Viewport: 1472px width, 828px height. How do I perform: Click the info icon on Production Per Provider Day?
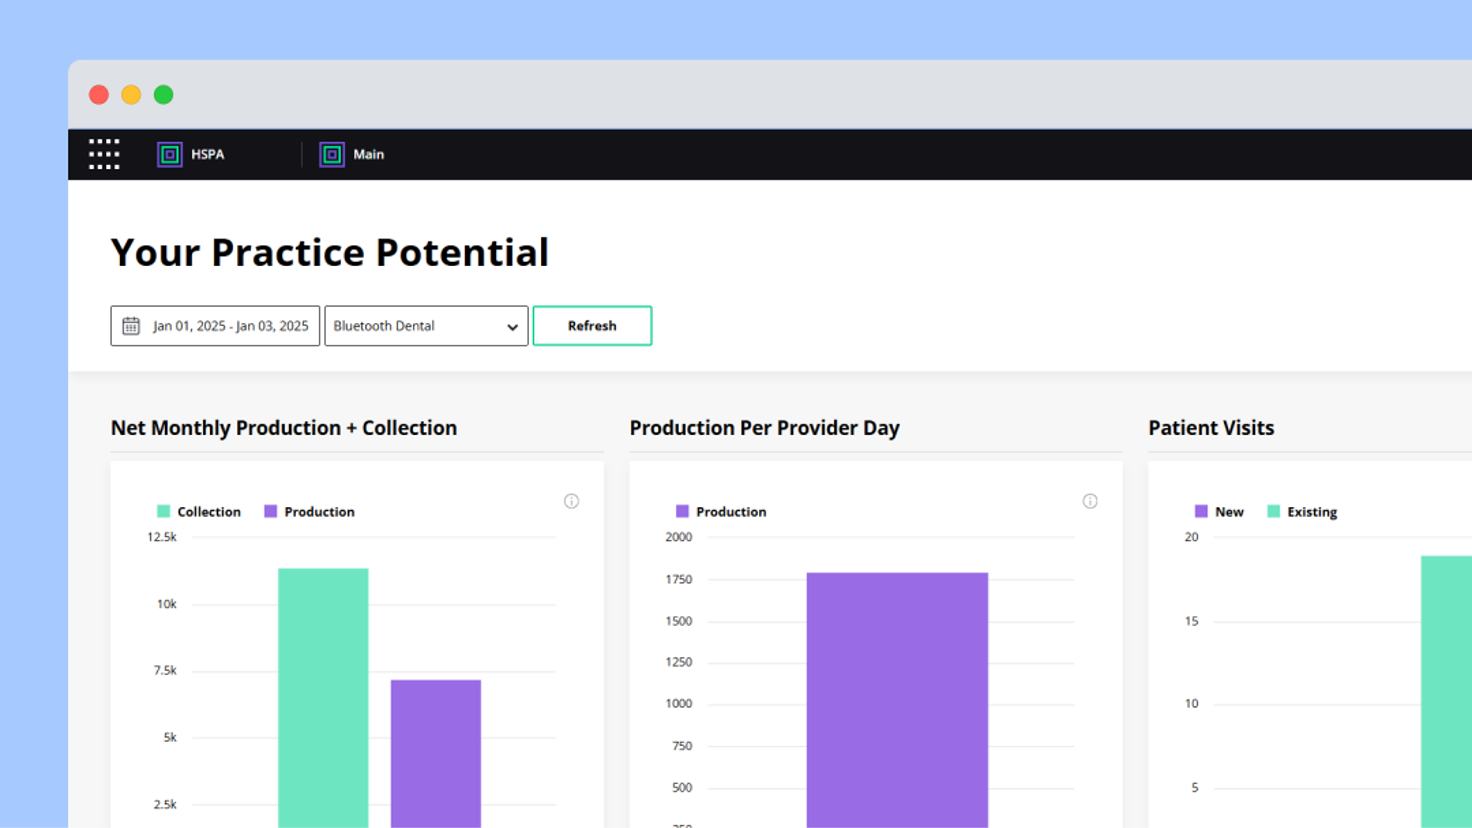(x=1090, y=501)
